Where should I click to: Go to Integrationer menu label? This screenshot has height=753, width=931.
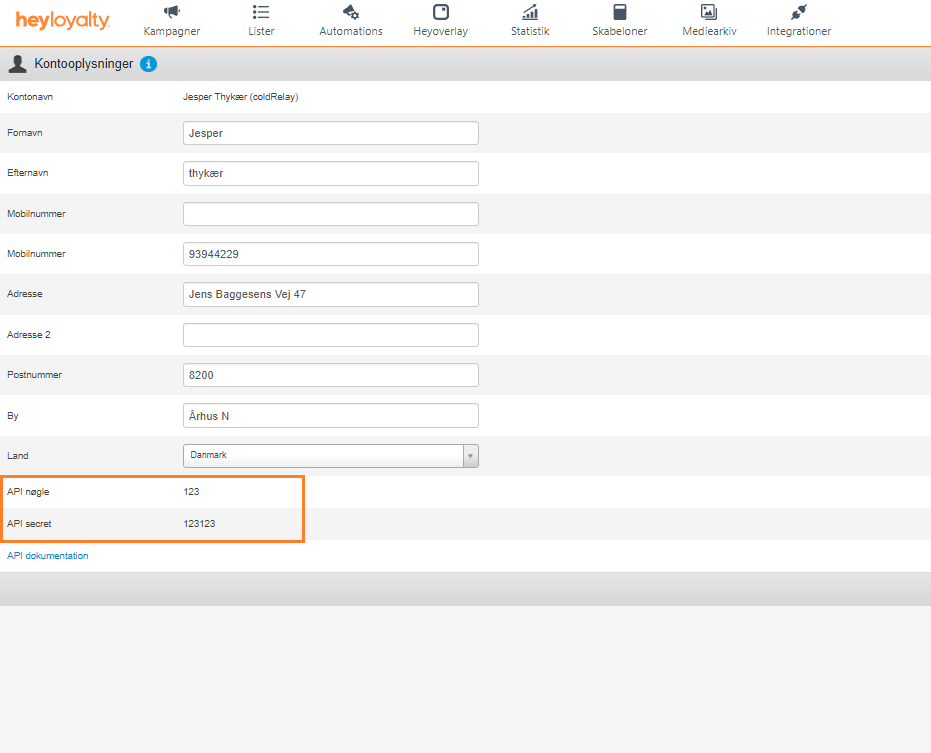tap(799, 31)
